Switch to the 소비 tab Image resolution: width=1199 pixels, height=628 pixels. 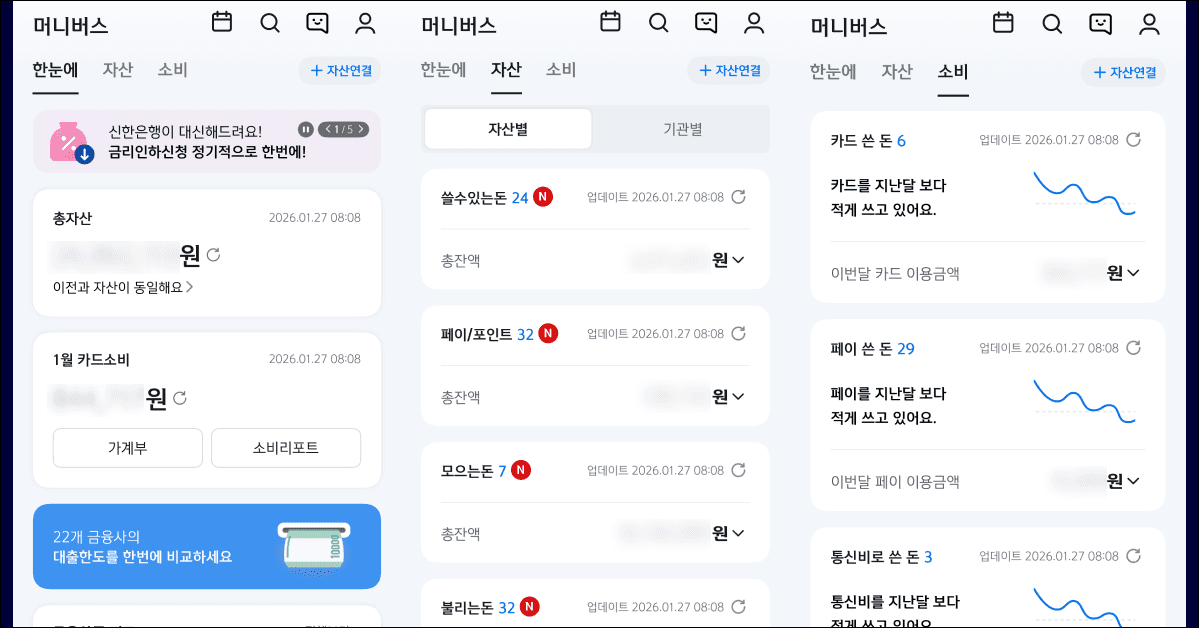[x=952, y=70]
